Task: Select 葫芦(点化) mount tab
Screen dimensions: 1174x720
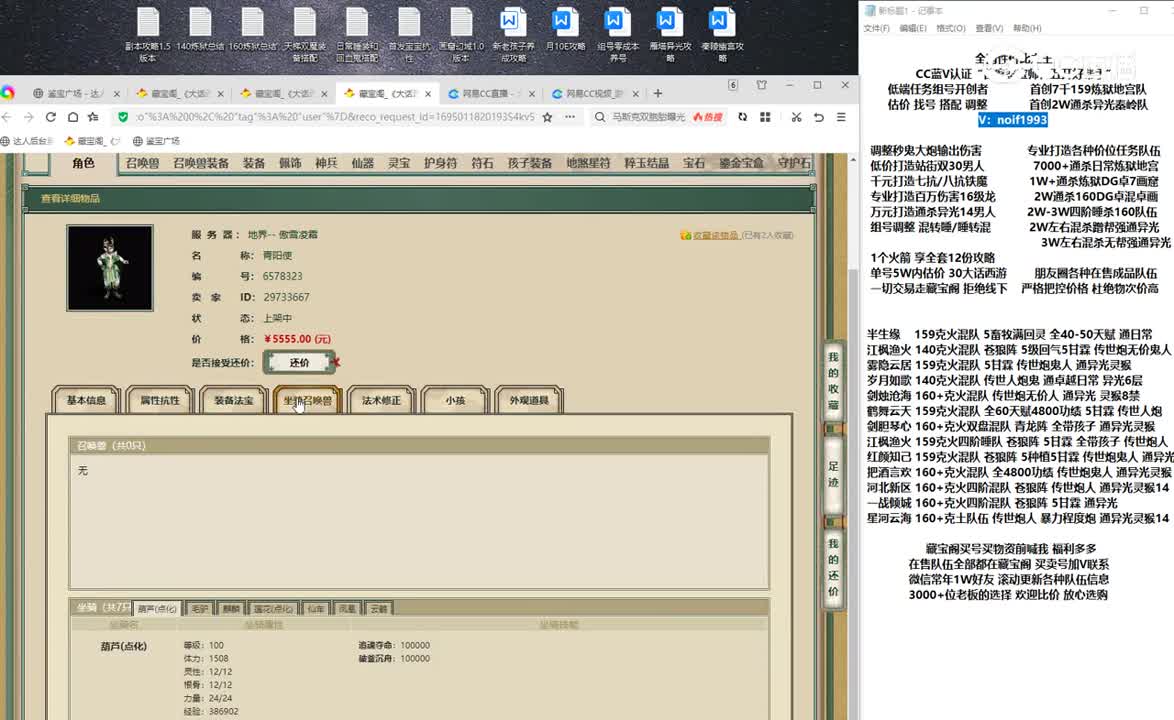Action: [x=157, y=608]
